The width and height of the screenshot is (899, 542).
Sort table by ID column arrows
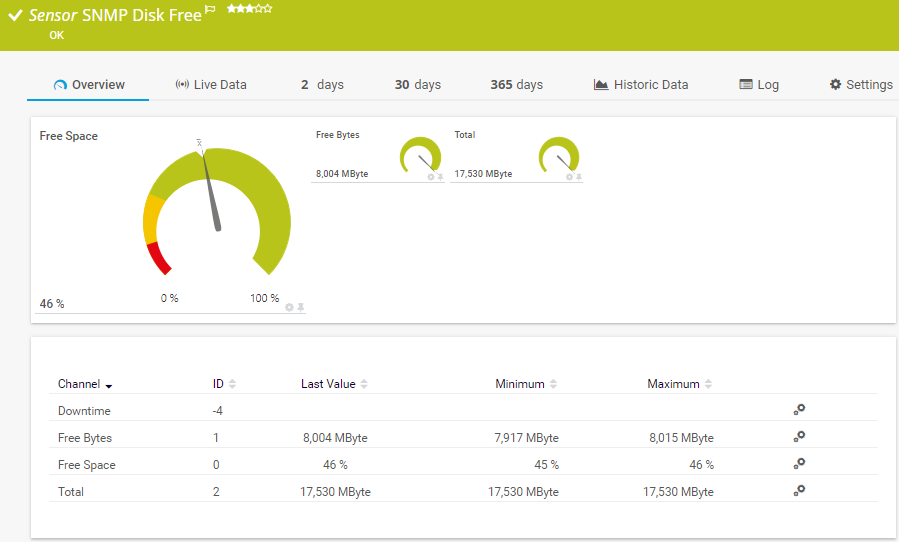pyautogui.click(x=232, y=384)
